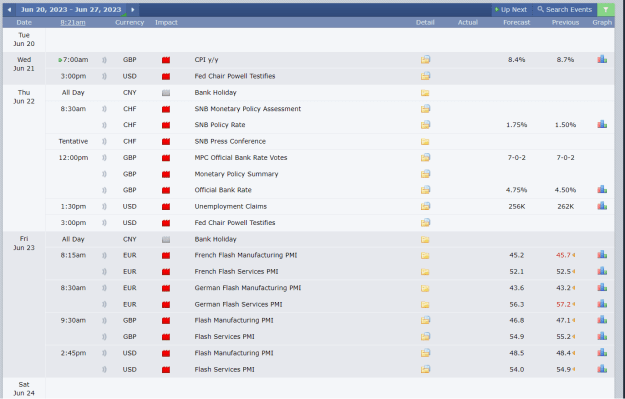Click red impact icon for CPI y/y

(x=166, y=60)
